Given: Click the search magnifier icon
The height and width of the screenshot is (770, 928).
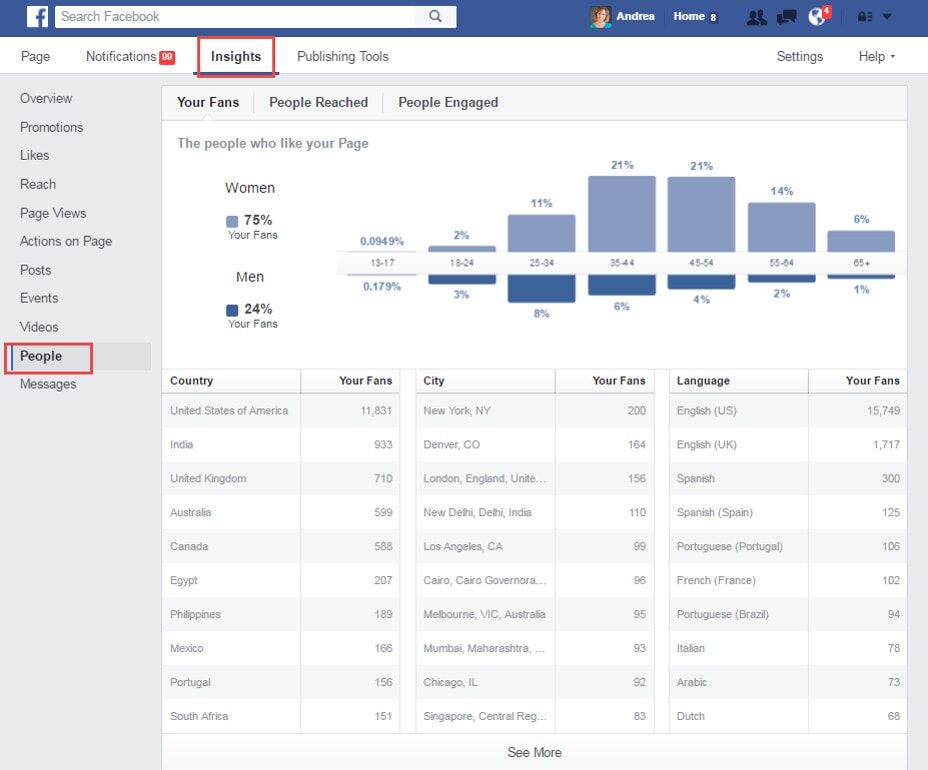Looking at the screenshot, I should click(435, 16).
